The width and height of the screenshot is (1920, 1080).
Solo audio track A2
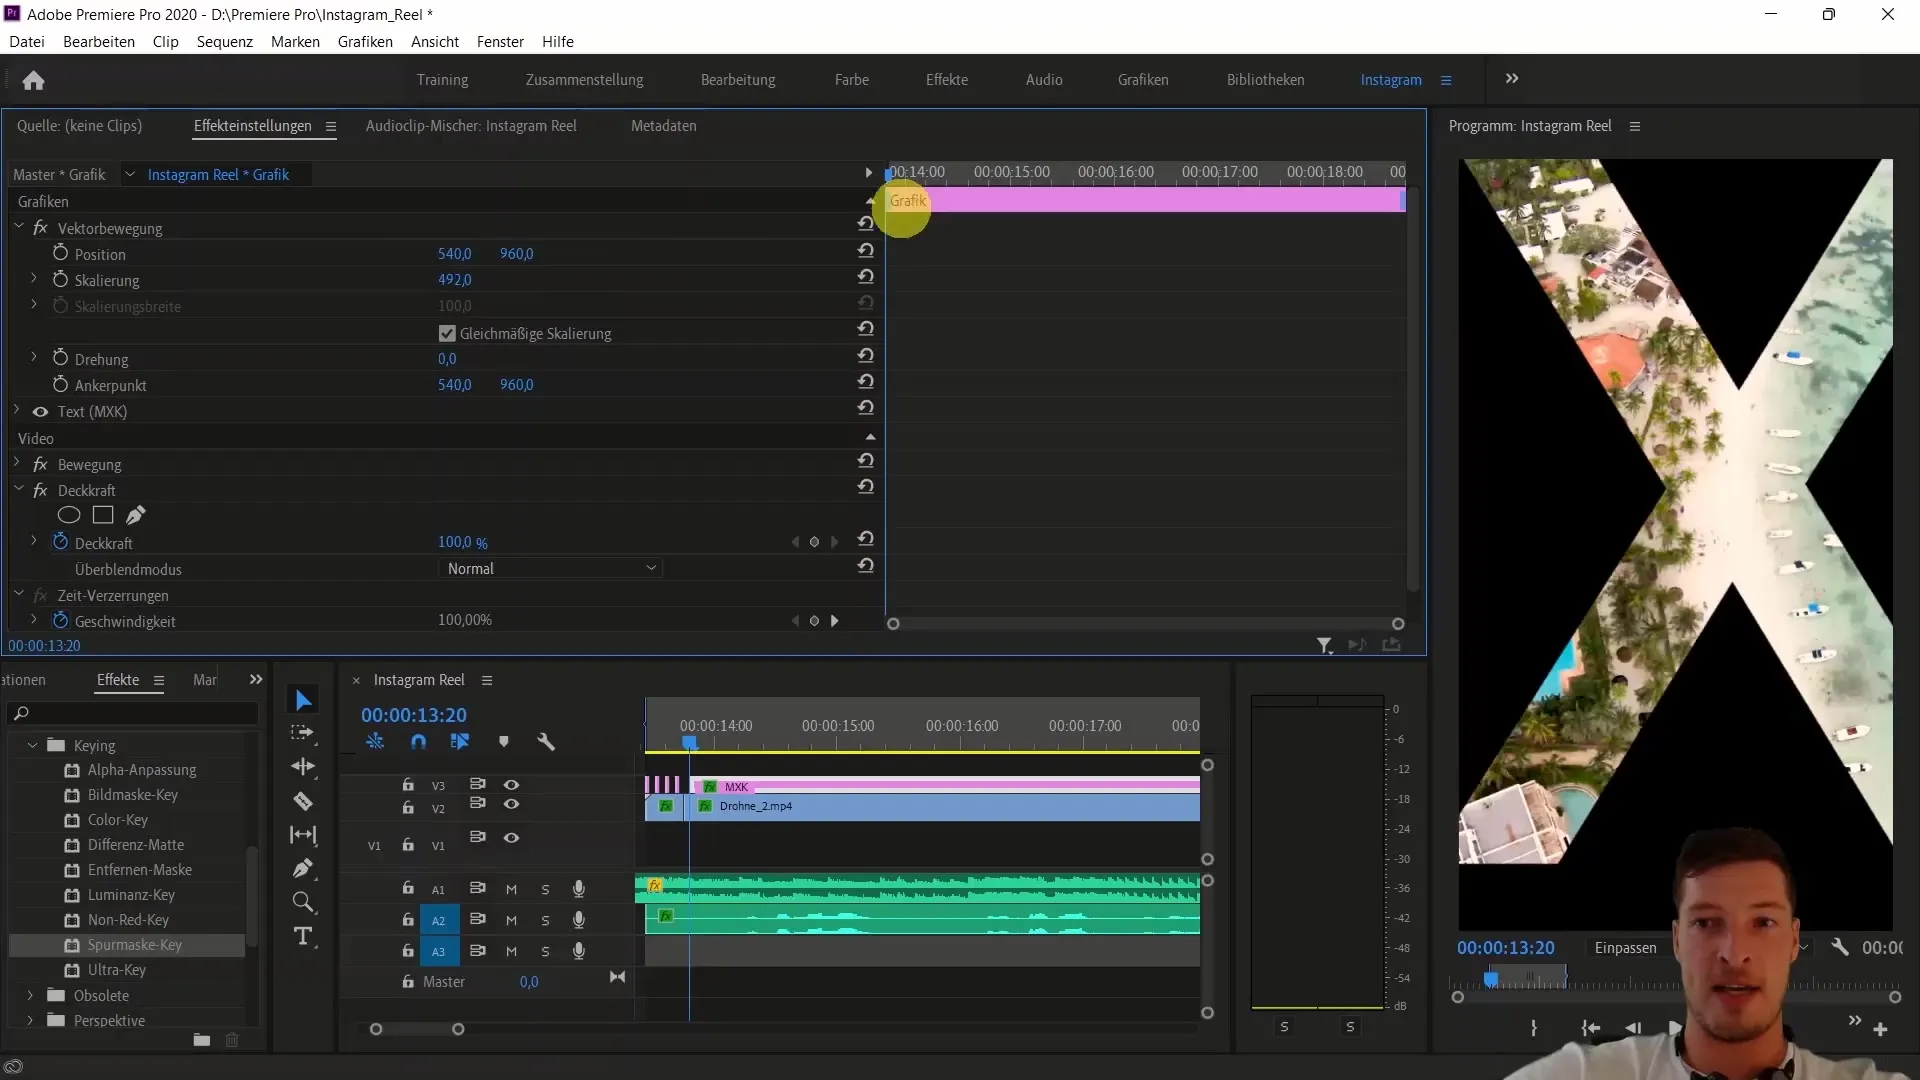coord(545,920)
